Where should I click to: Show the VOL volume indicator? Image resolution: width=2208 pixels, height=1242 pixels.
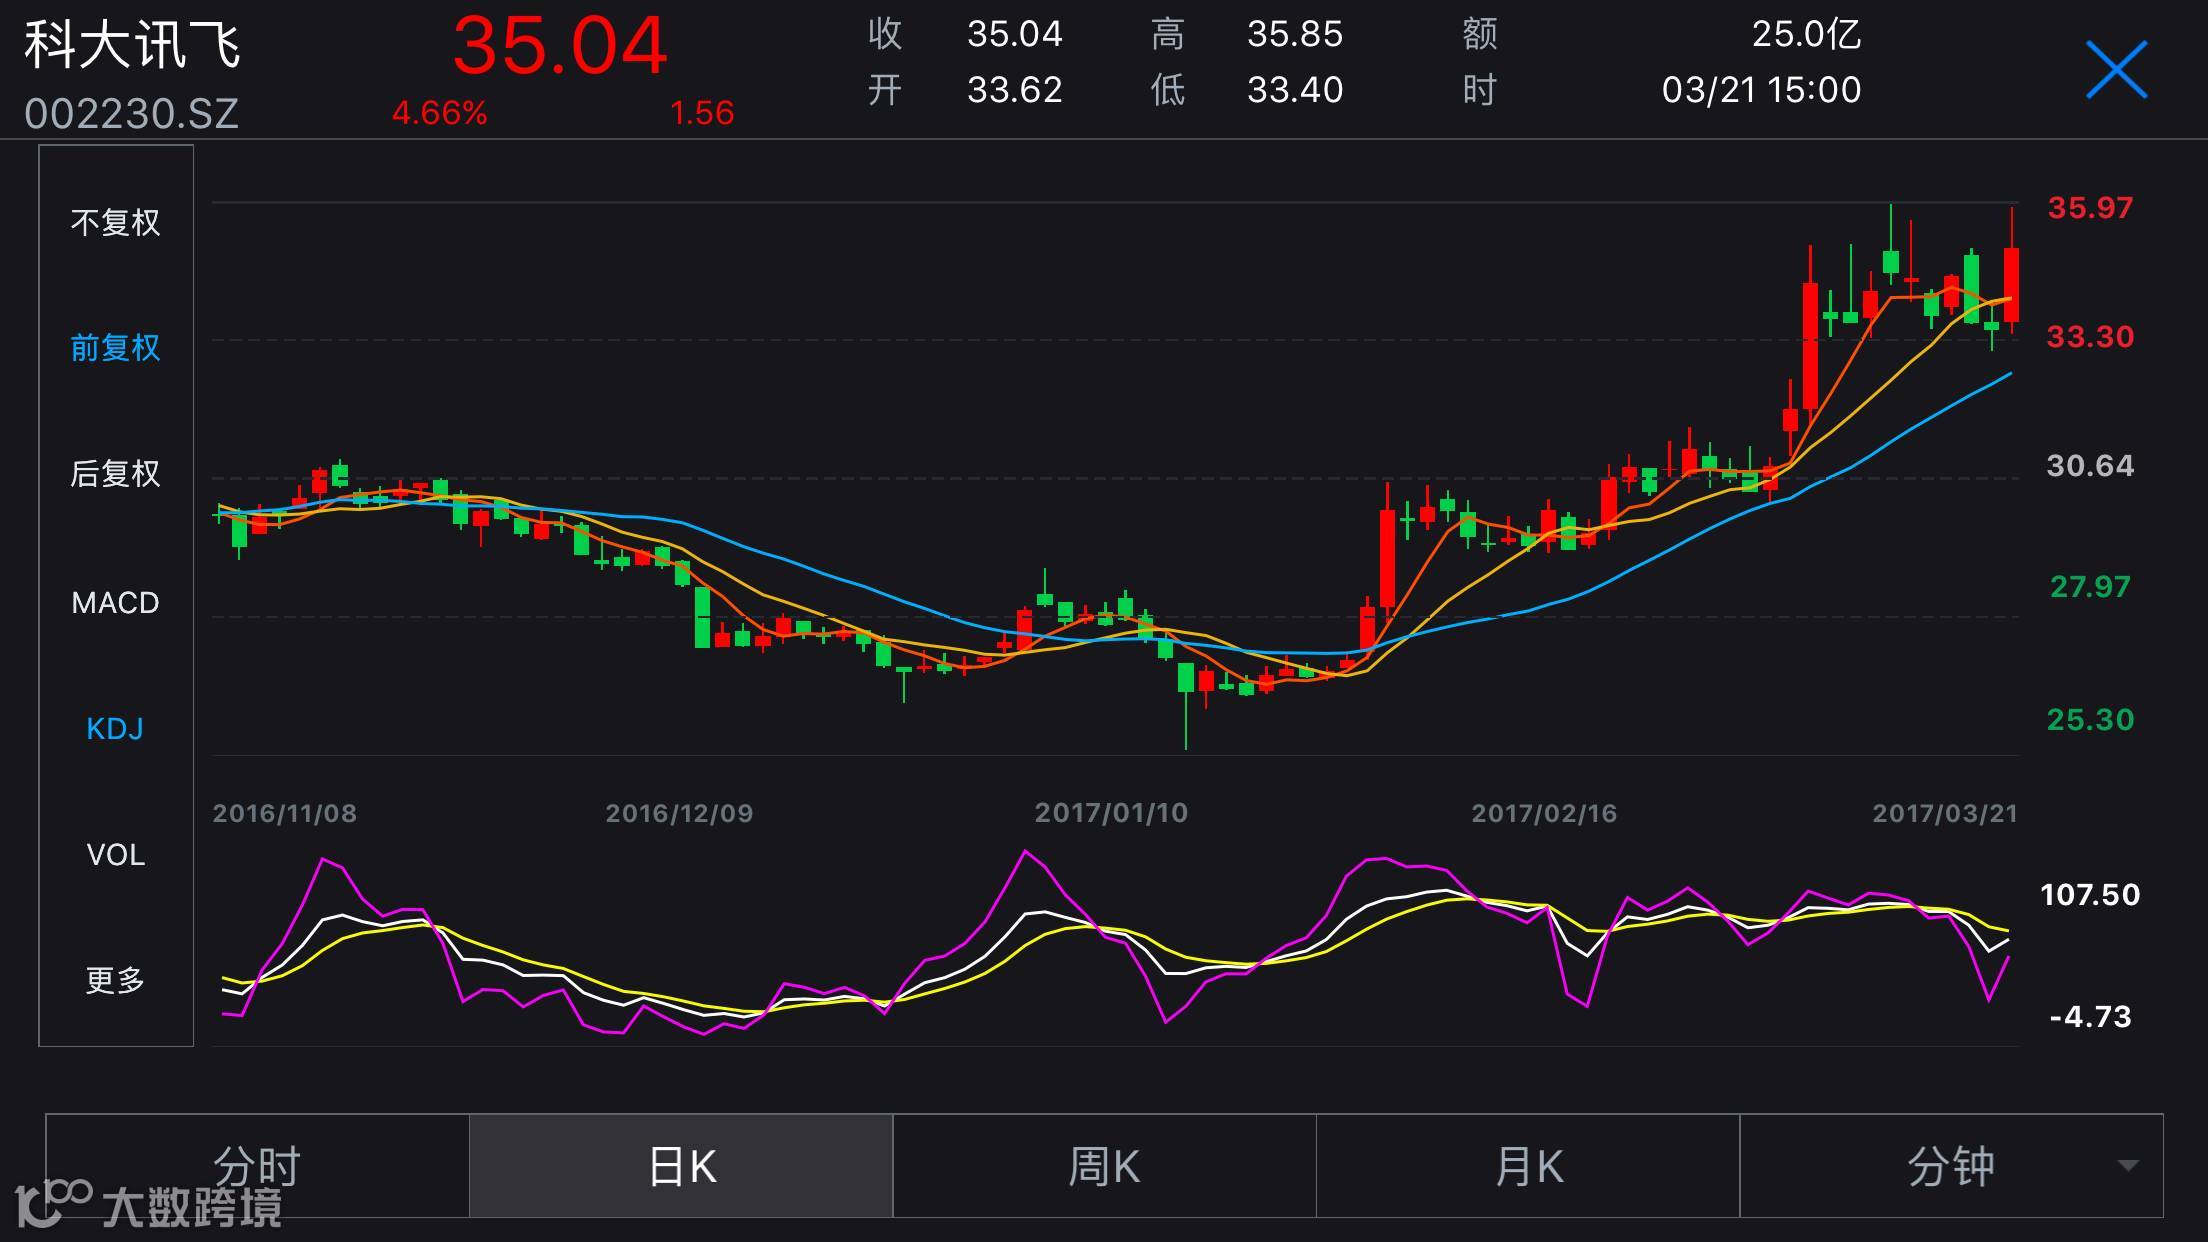(115, 855)
